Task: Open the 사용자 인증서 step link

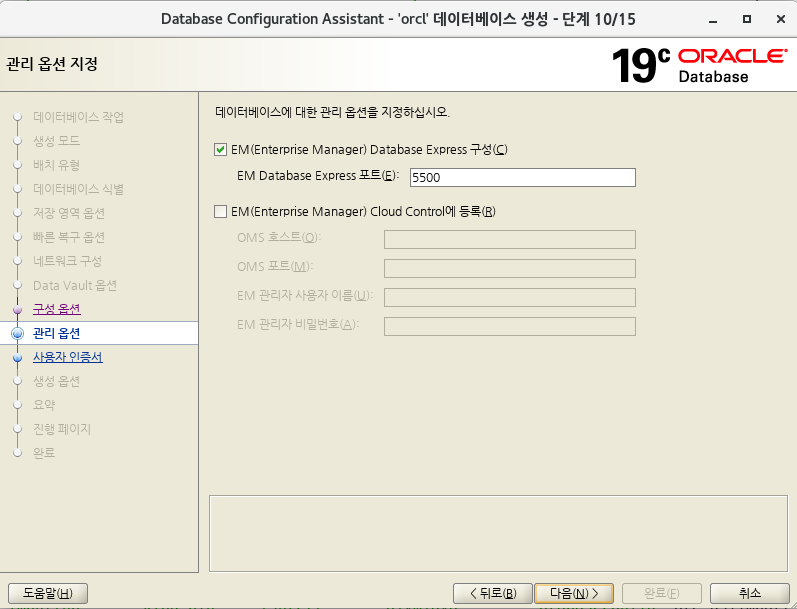Action: (x=68, y=357)
